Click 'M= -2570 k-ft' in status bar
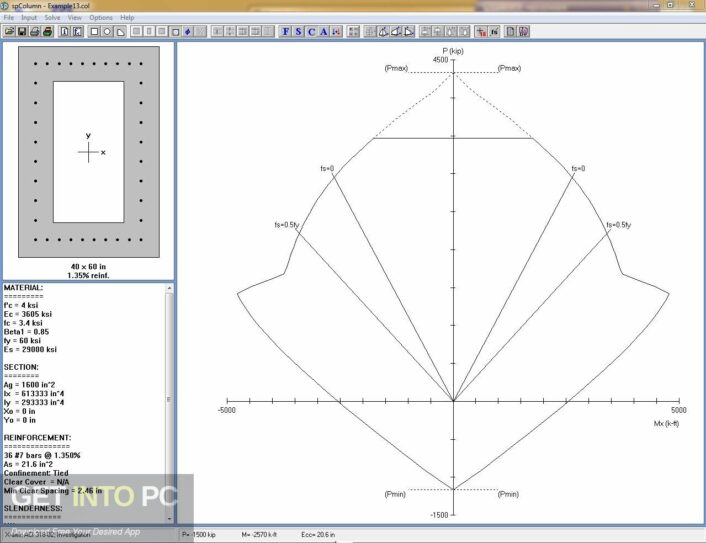Image resolution: width=706 pixels, height=543 pixels. [x=259, y=534]
